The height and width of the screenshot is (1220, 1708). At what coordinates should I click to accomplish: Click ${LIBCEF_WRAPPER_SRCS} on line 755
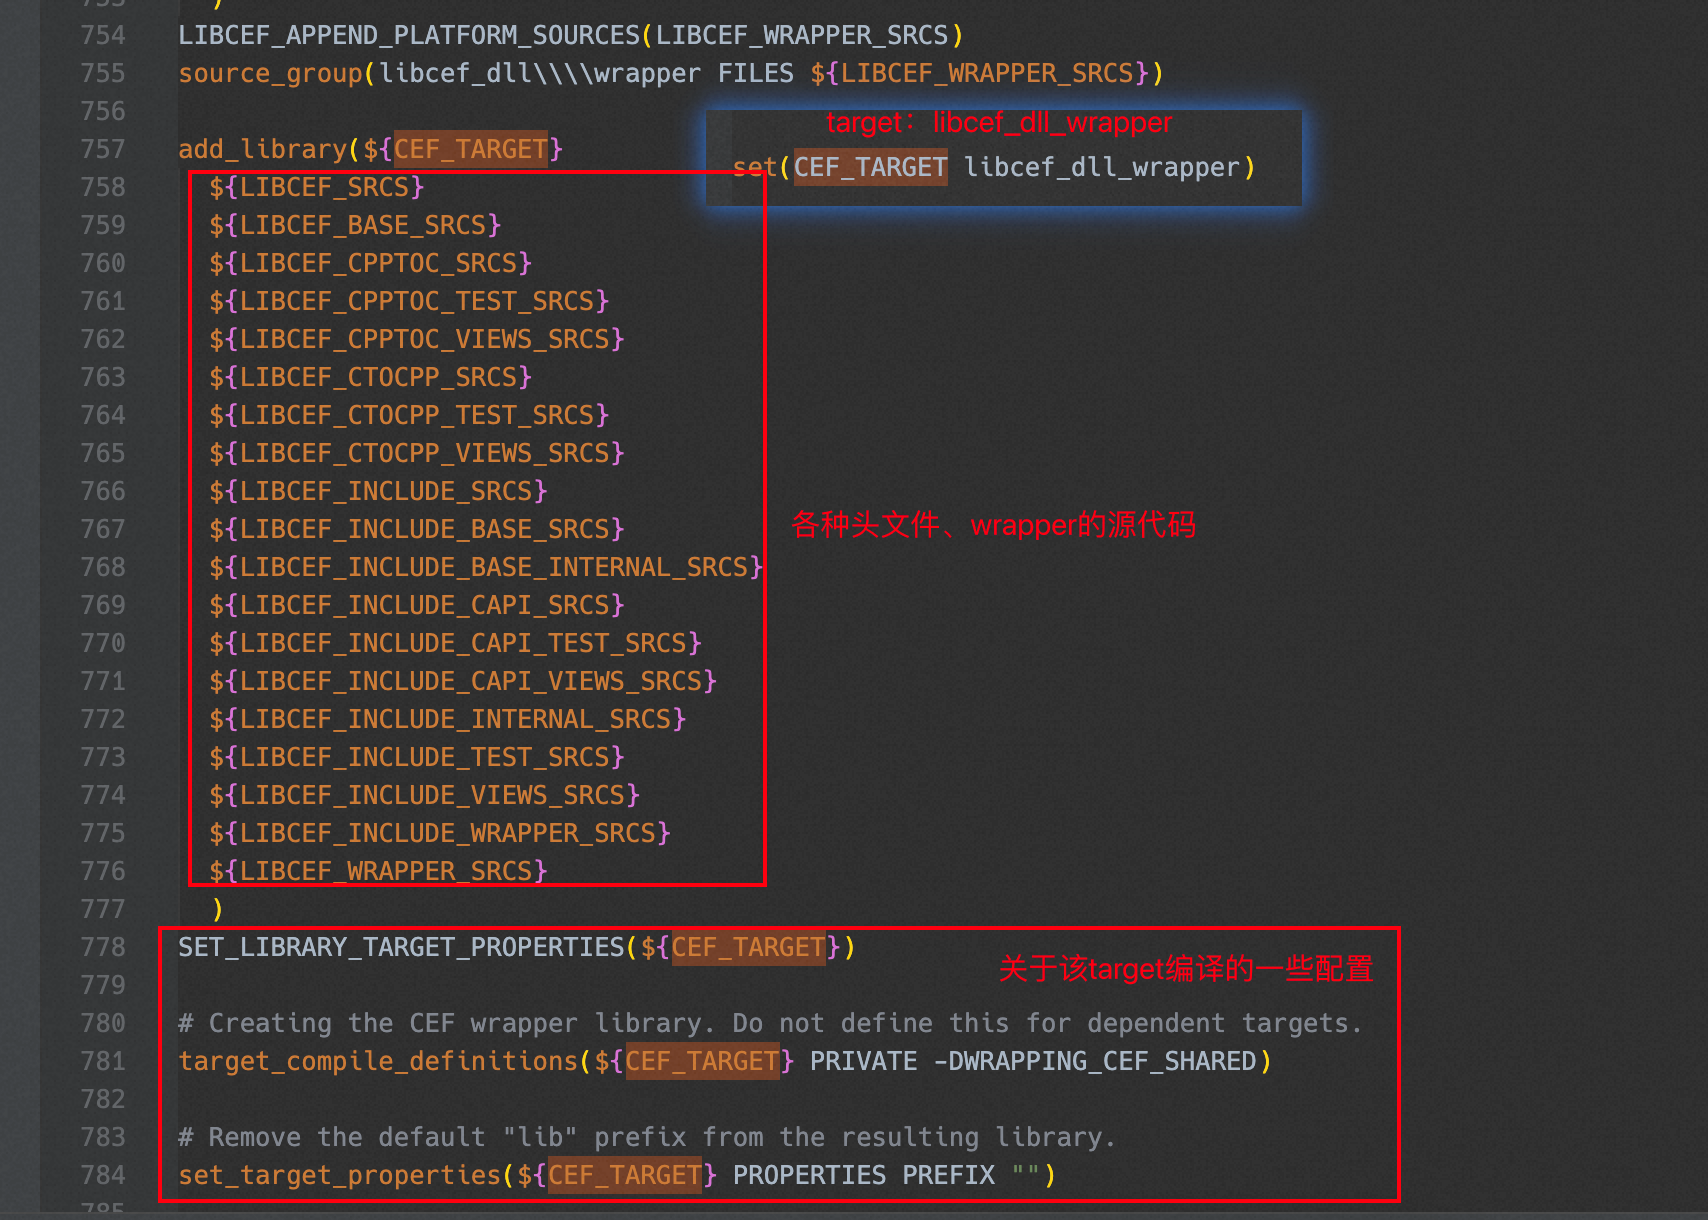point(979,73)
